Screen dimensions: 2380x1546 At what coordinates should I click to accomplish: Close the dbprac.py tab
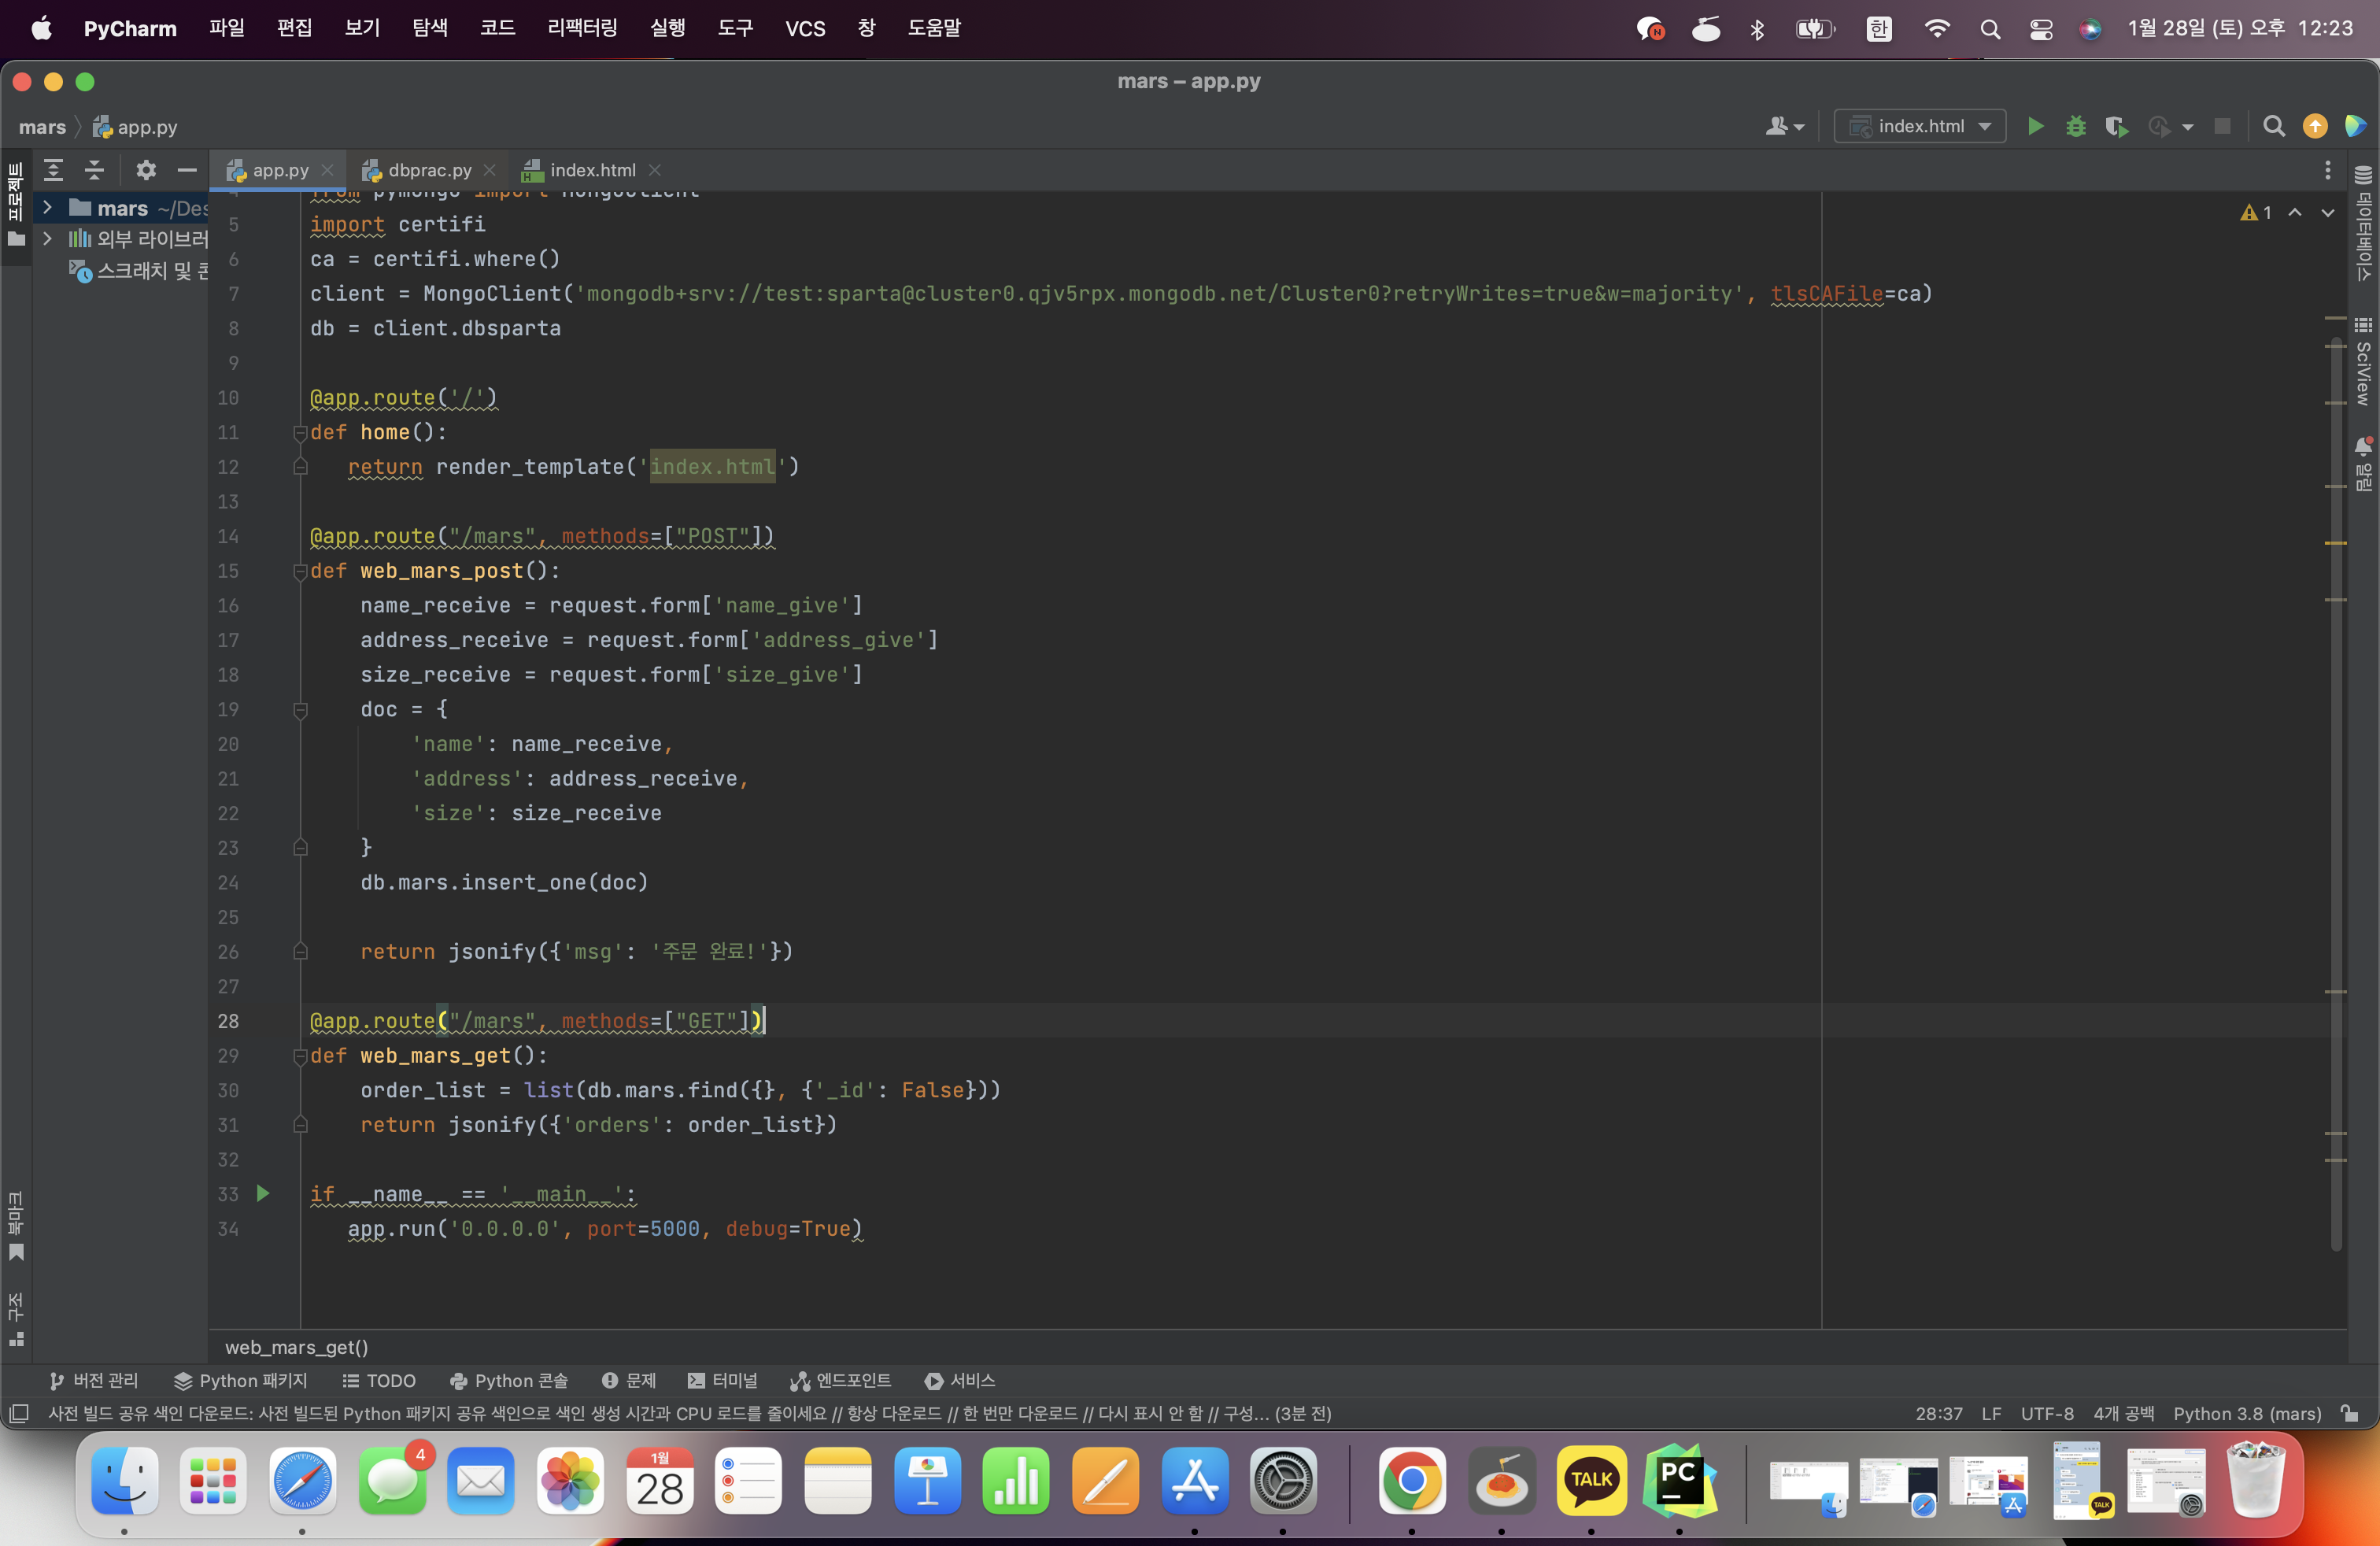click(489, 170)
